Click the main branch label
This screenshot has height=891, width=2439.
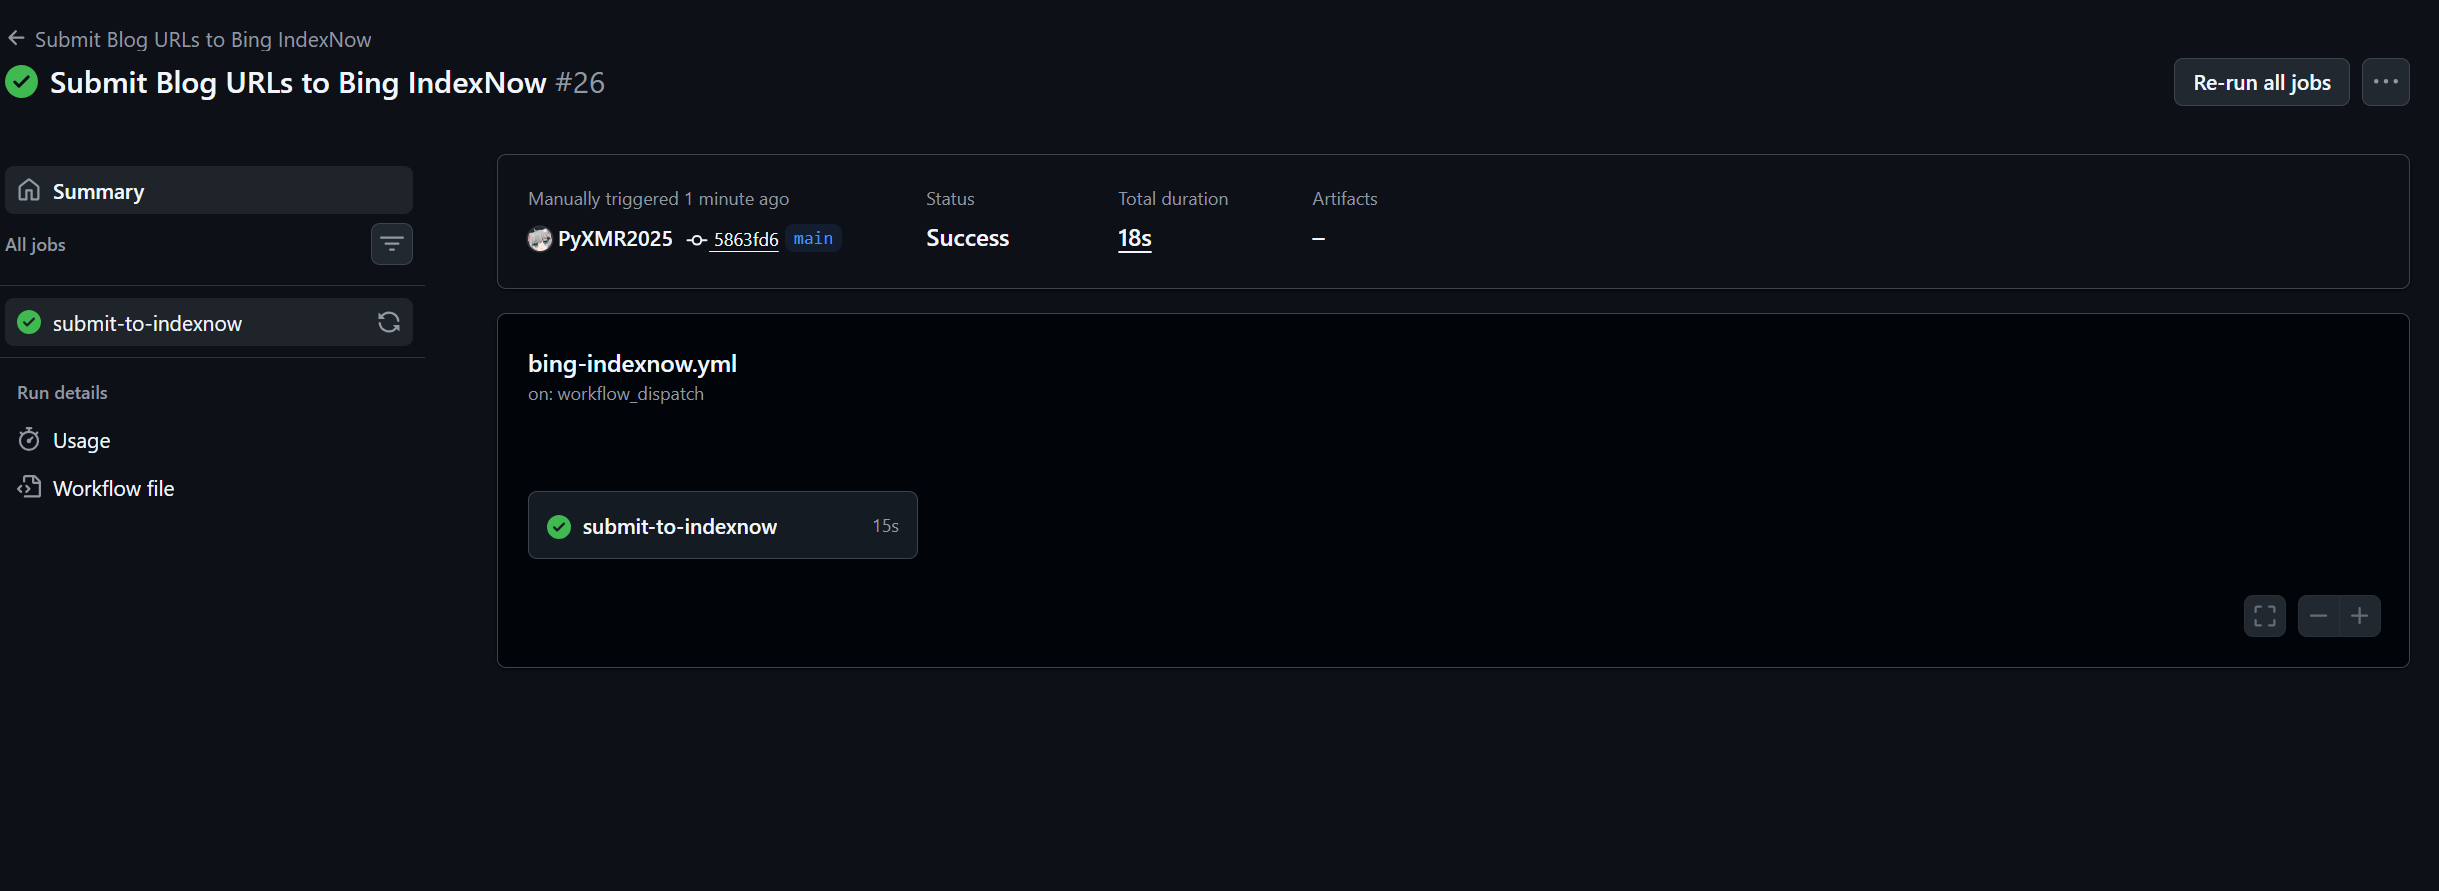click(813, 239)
